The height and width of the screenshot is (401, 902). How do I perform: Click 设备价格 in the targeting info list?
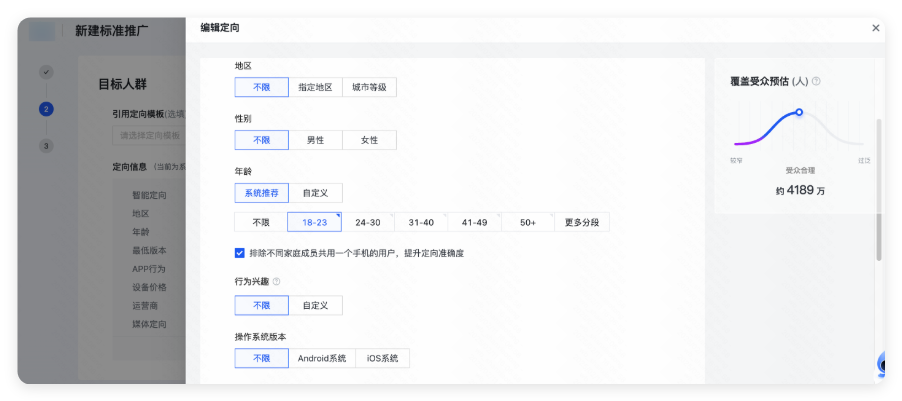tap(149, 287)
